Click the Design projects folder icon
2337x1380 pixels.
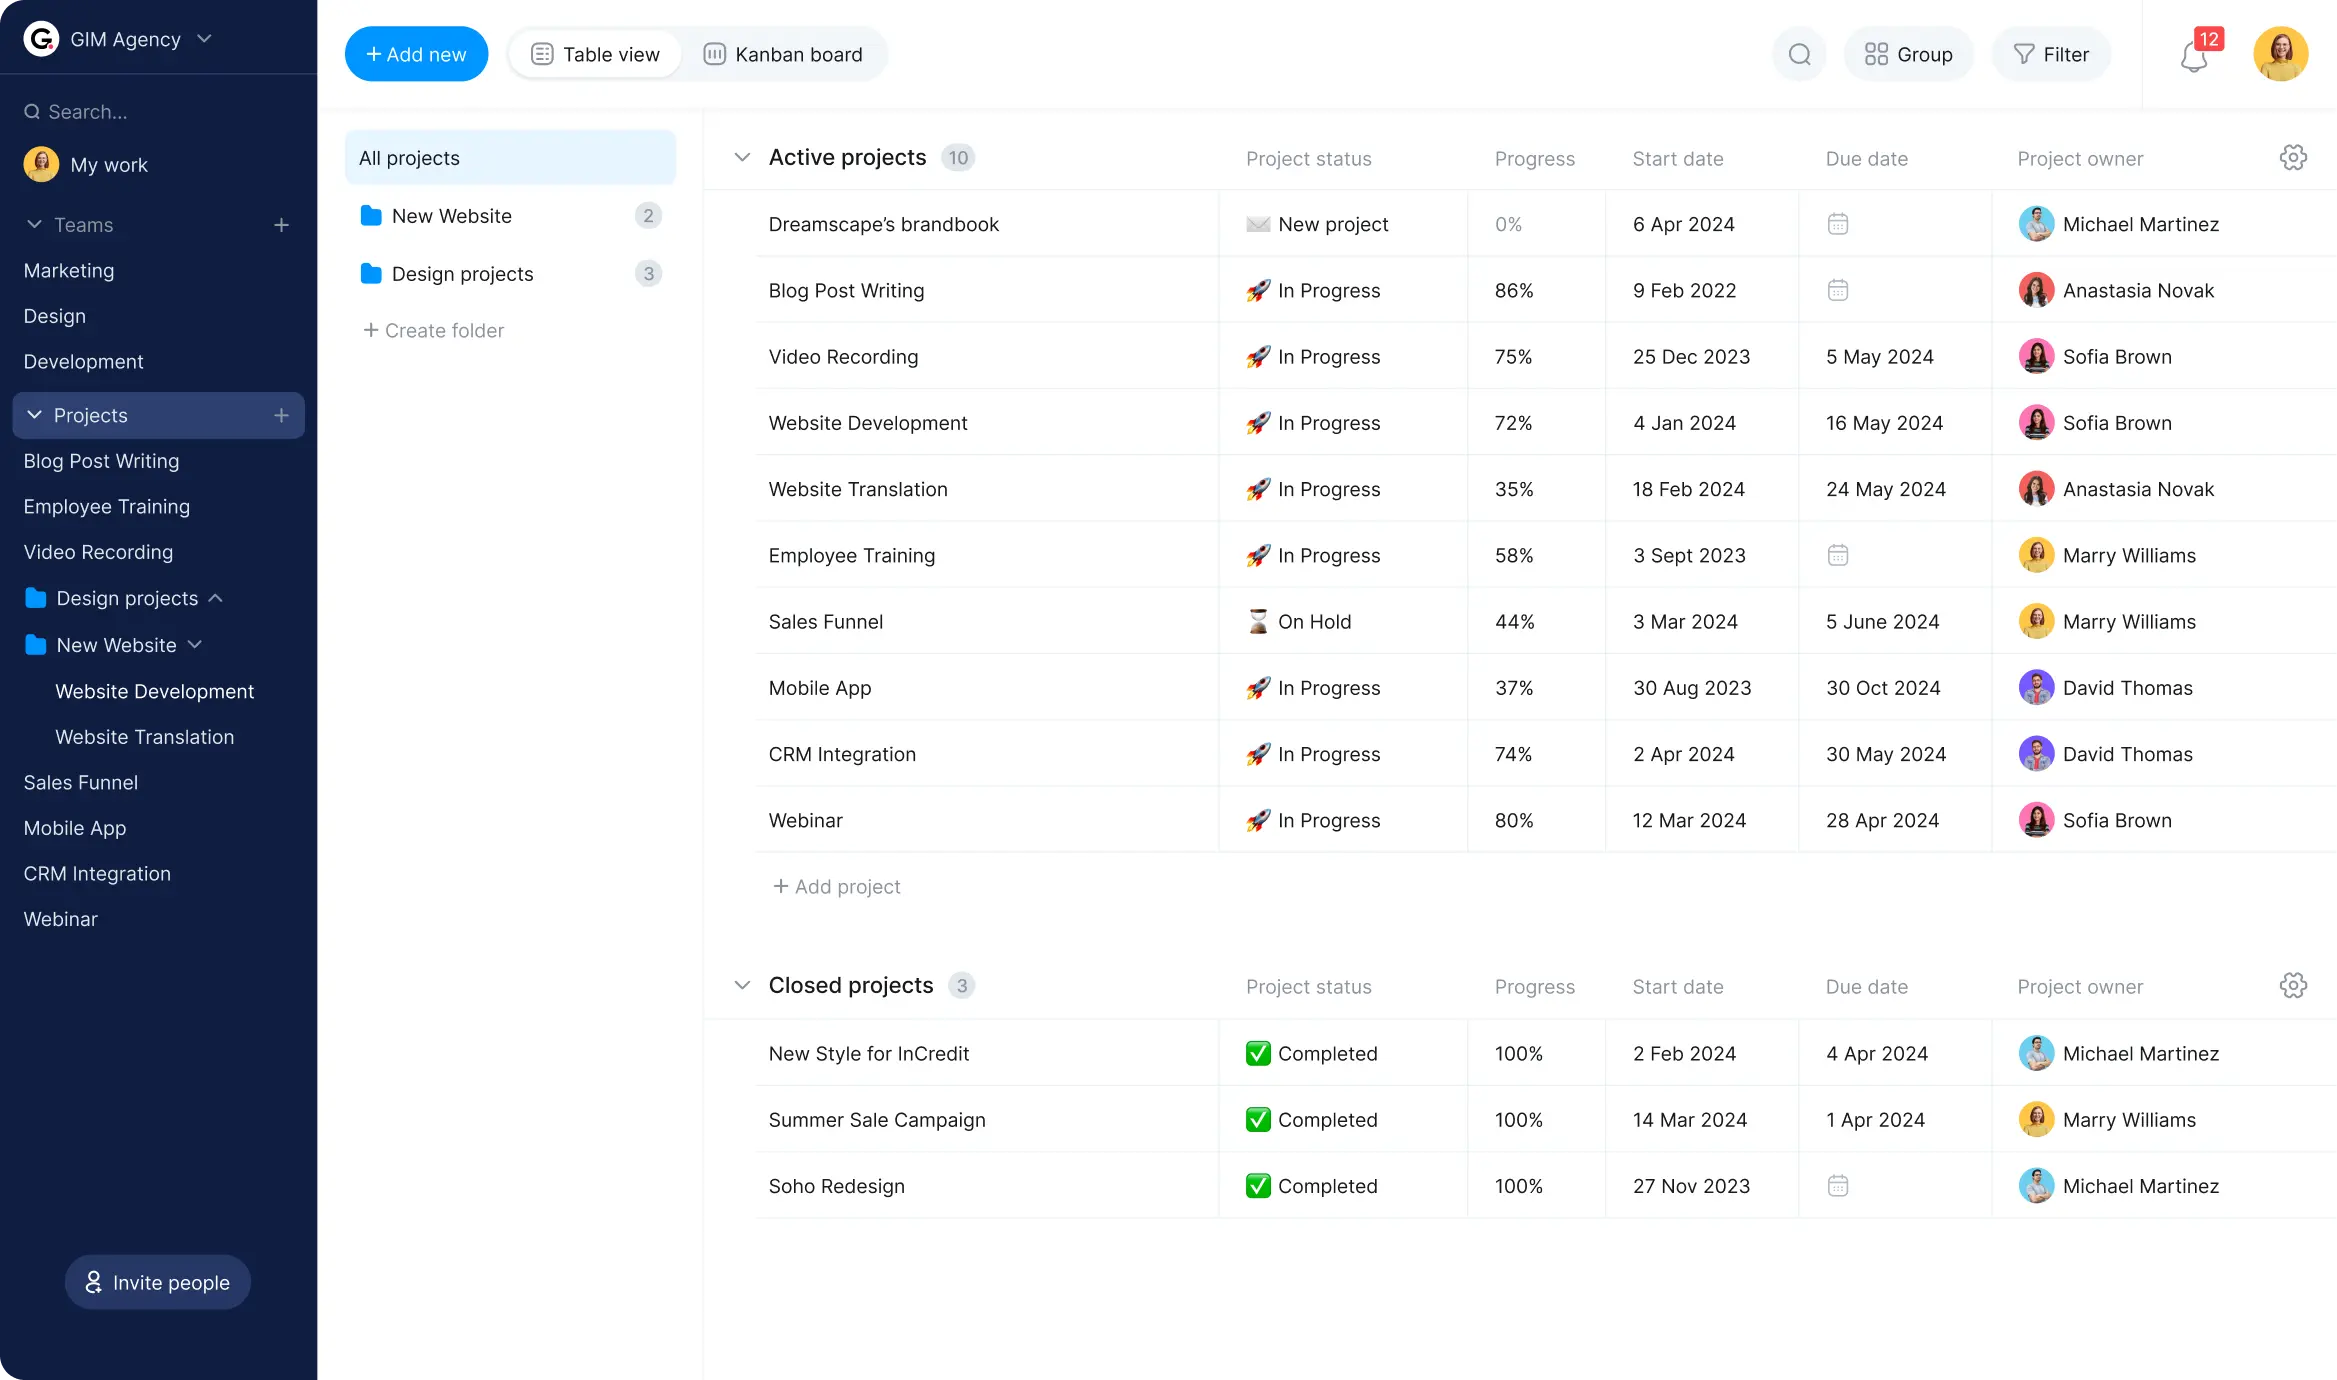372,273
